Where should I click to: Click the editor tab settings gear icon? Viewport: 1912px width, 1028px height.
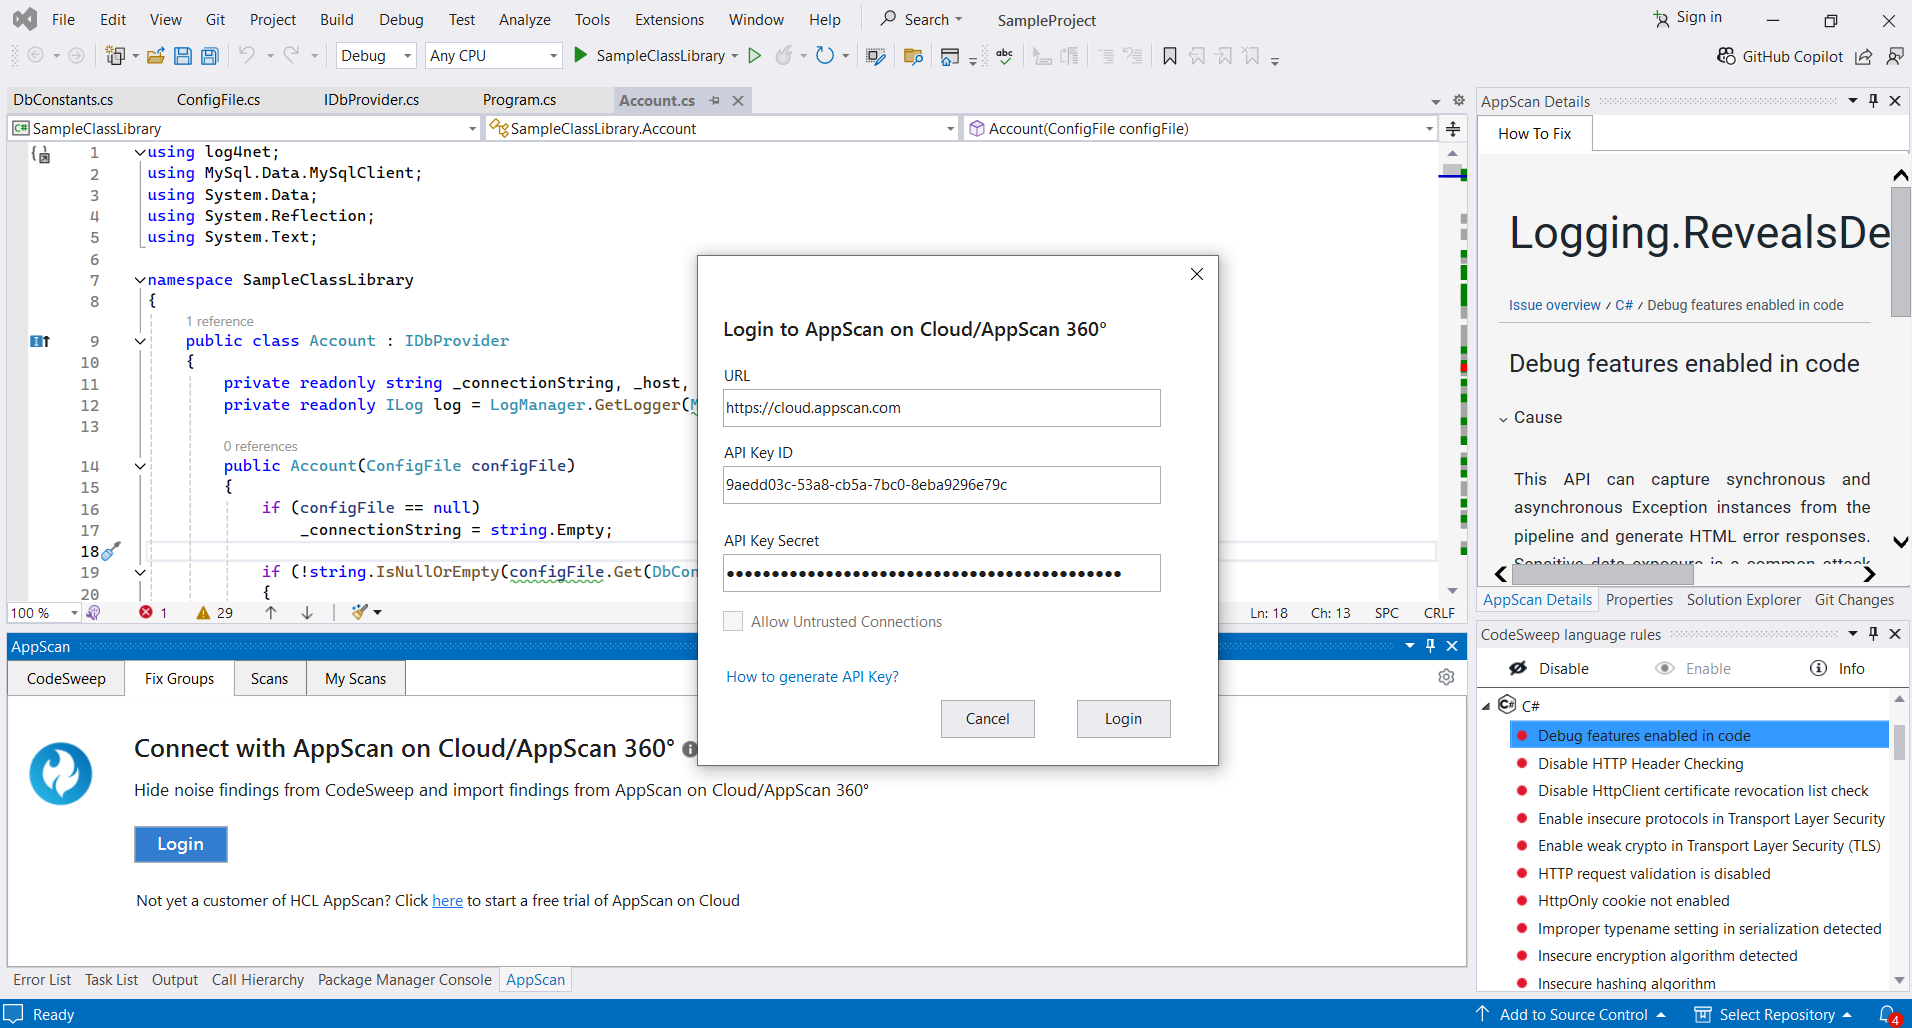pyautogui.click(x=1459, y=100)
